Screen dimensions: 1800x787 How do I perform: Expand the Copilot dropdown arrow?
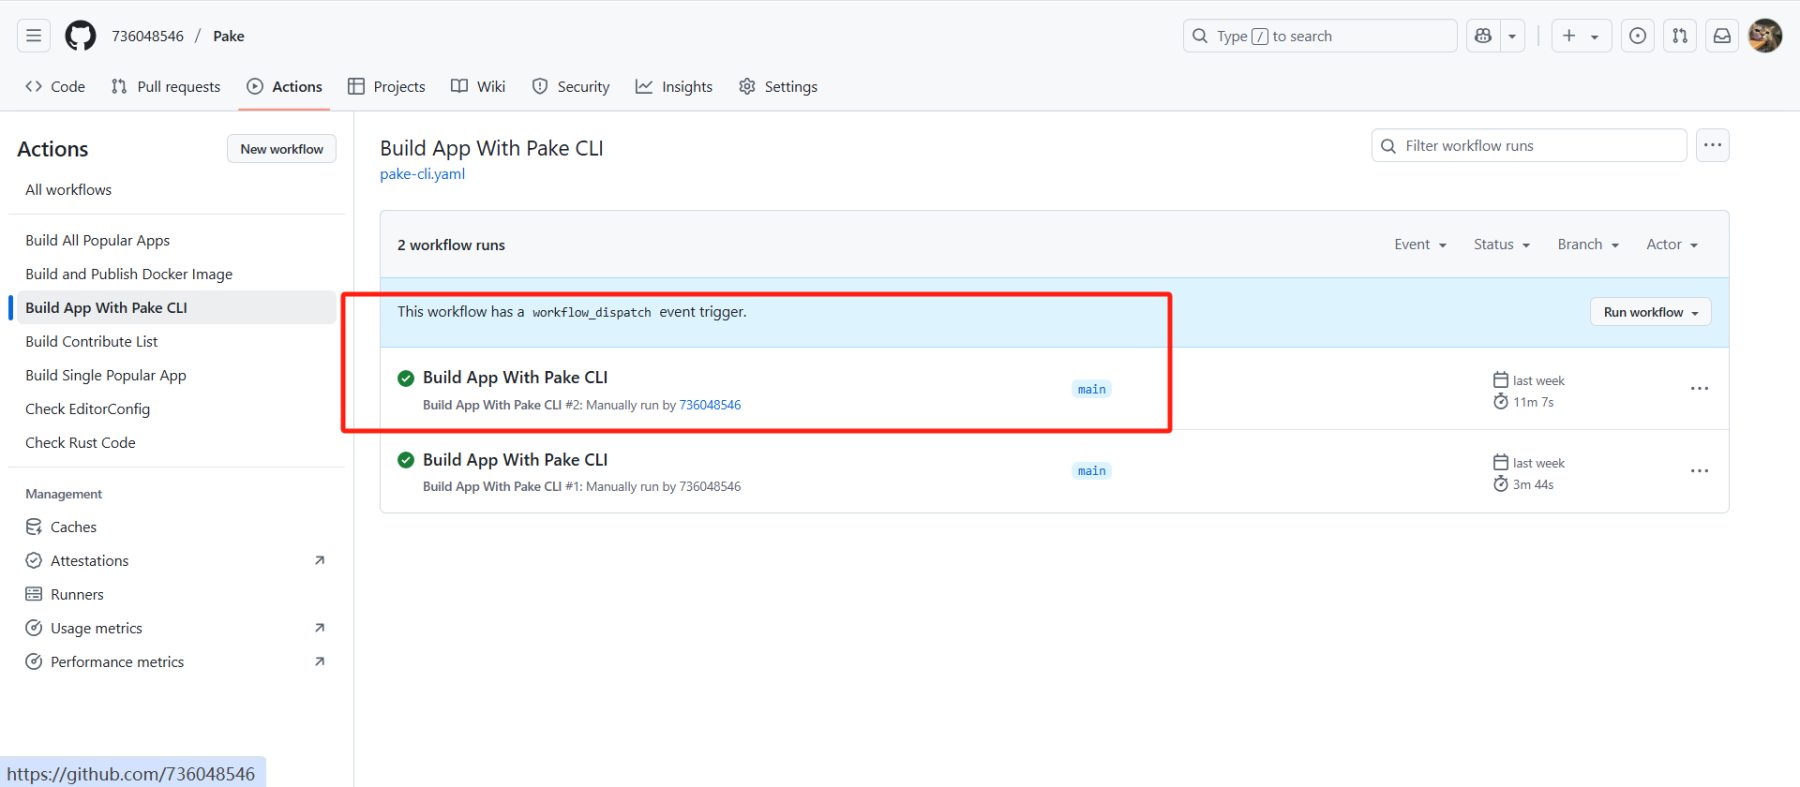[1512, 36]
